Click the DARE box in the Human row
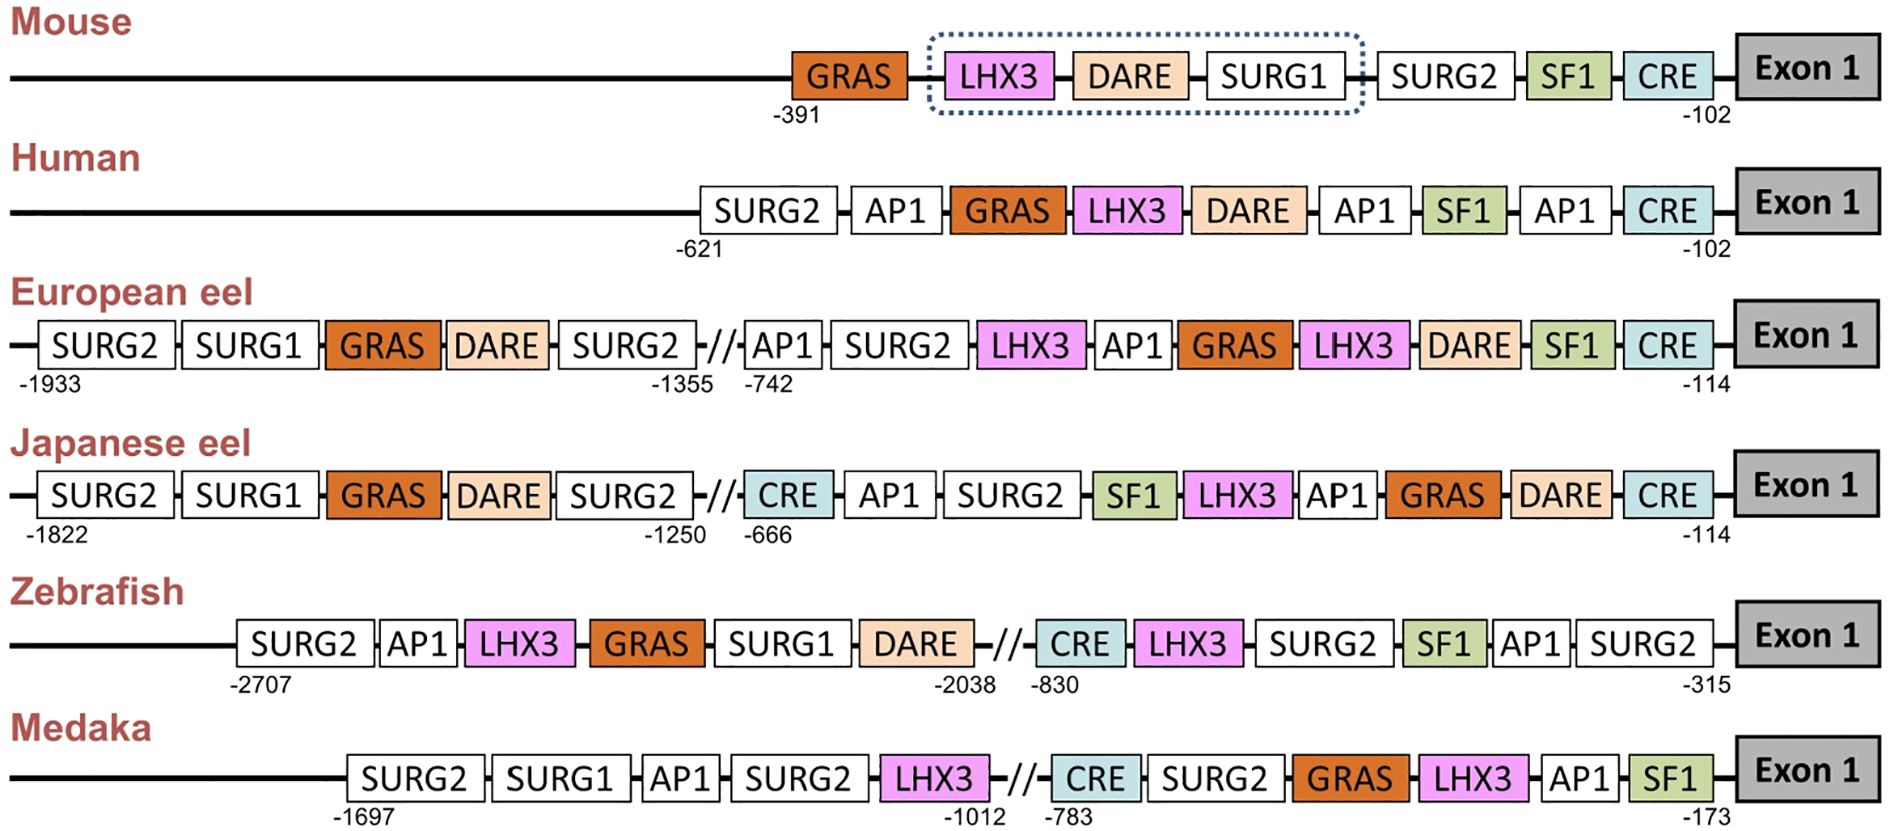Screen dimensions: 1890x831 pos(1248,211)
